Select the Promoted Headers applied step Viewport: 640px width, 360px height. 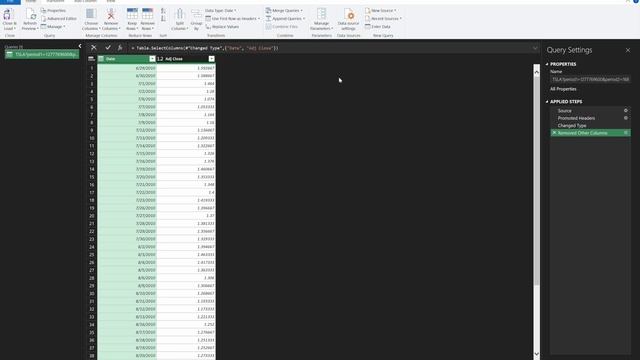[x=590, y=118]
